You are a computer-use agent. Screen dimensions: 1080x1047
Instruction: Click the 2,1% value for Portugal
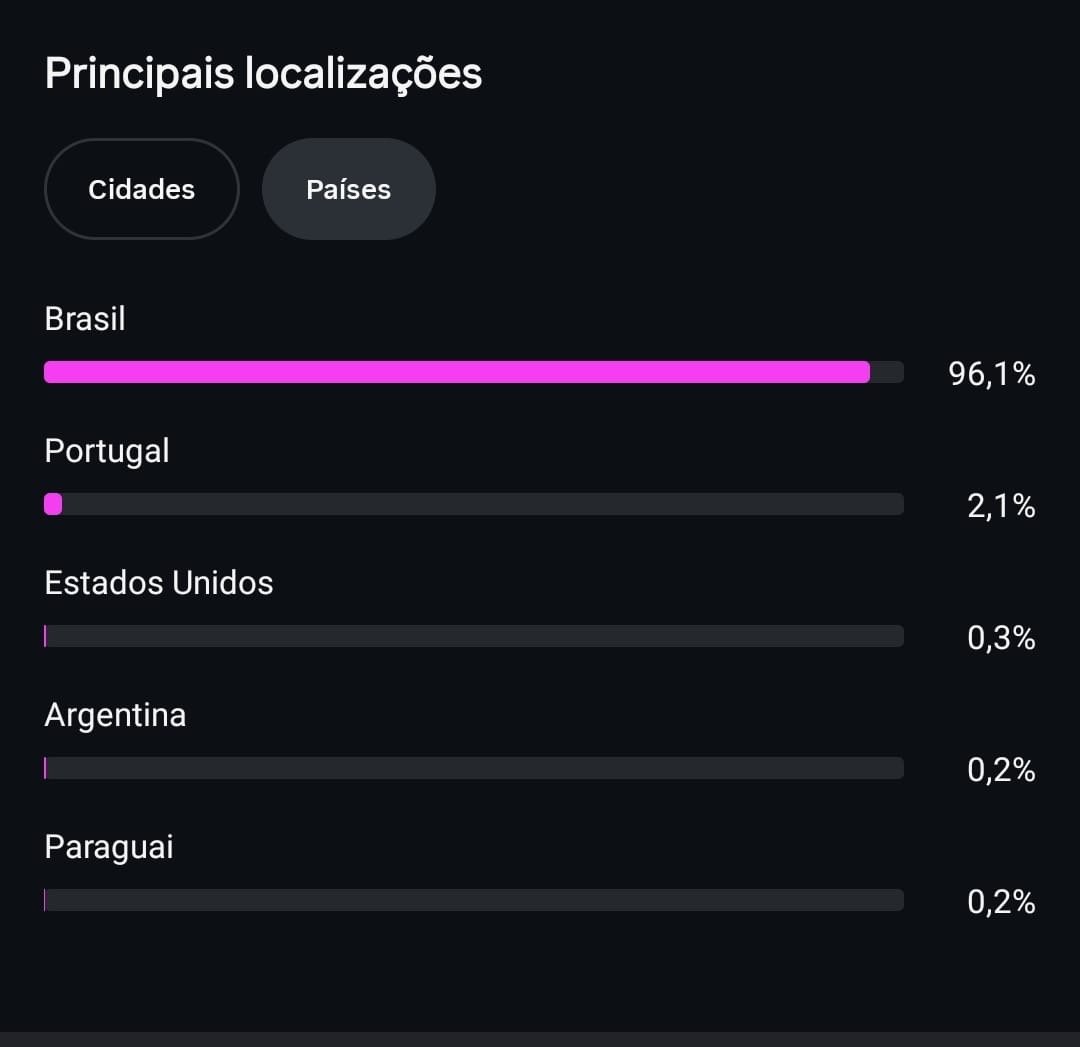pos(1001,506)
